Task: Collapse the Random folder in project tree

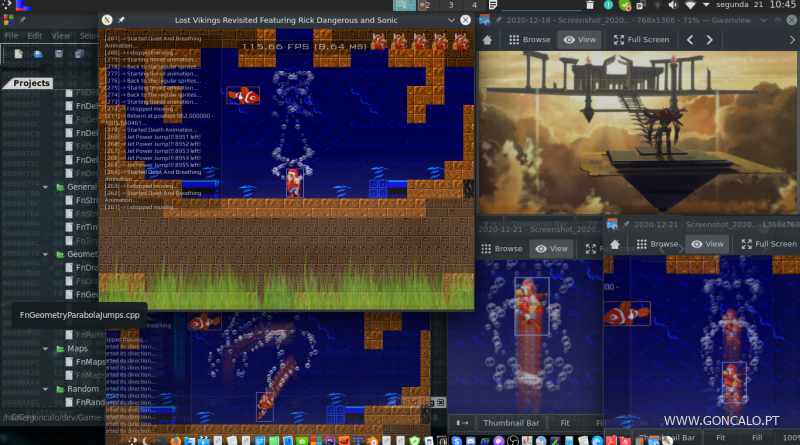Action: (x=45, y=389)
